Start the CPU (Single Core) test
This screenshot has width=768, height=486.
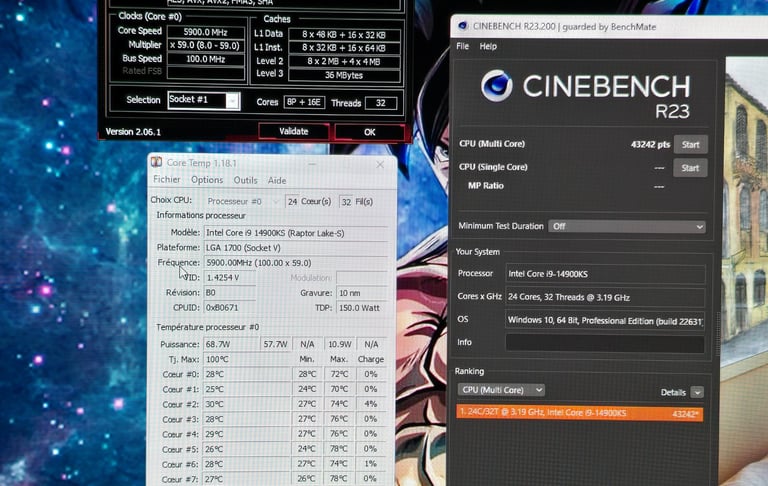tap(690, 168)
